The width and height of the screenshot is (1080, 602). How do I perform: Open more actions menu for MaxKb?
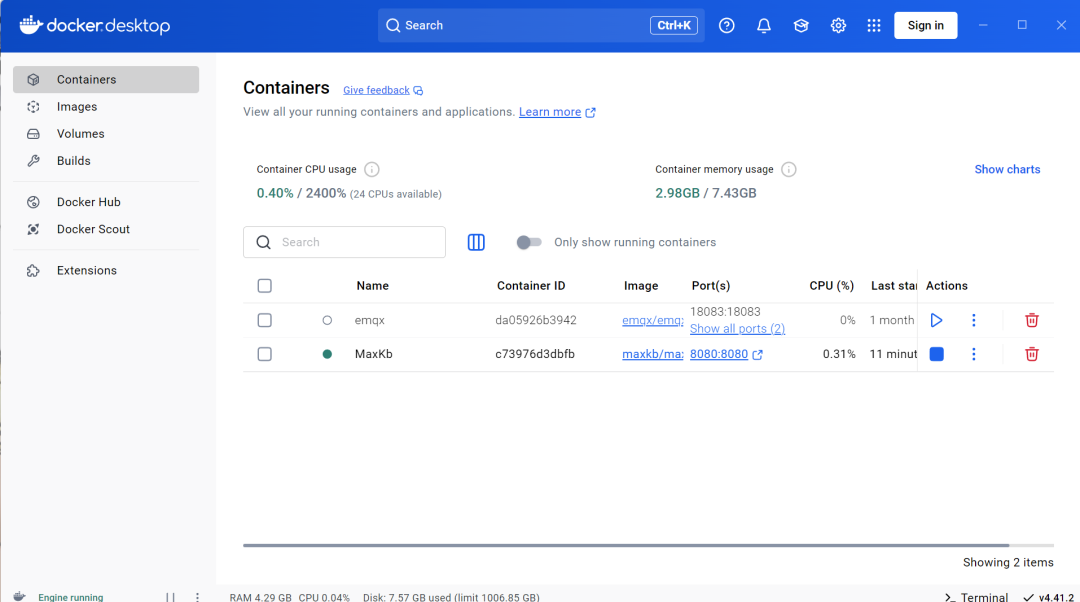tap(974, 354)
